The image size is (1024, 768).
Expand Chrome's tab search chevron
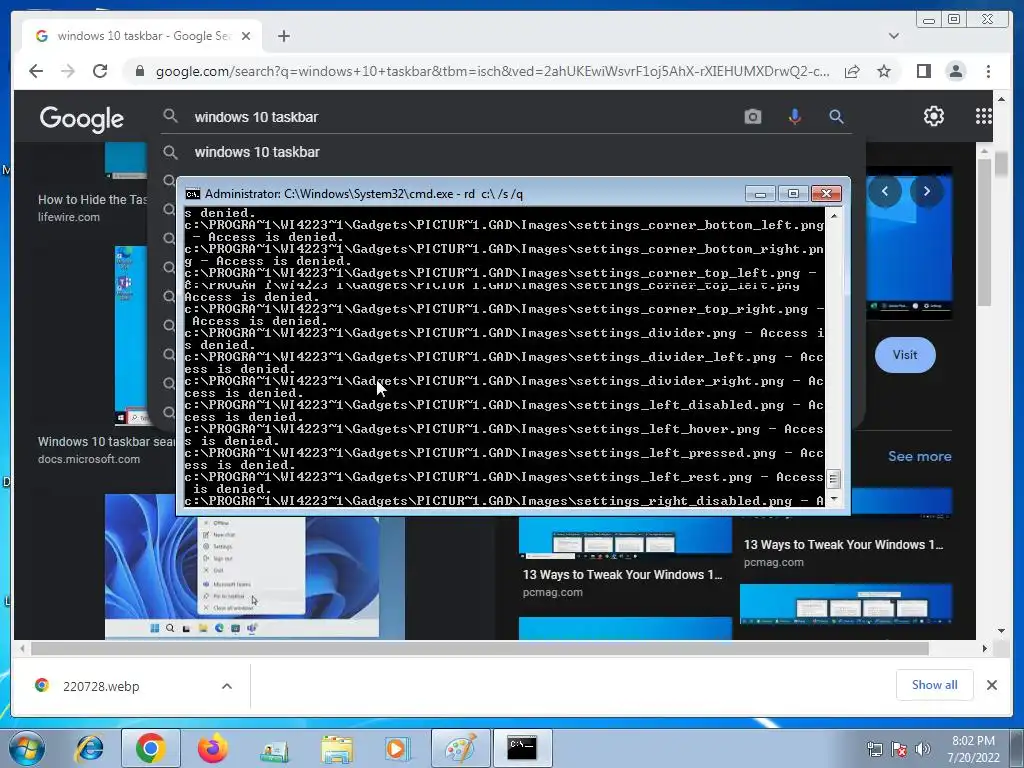(893, 36)
